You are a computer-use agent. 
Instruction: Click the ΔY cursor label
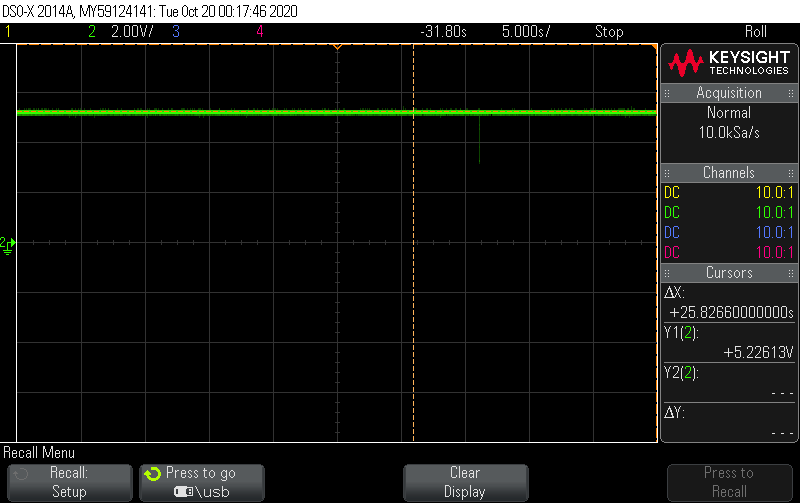[x=673, y=413]
